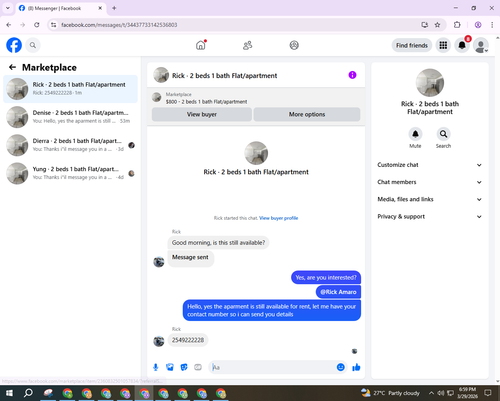Open volume control in system tray
500x401 pixels.
point(441,393)
